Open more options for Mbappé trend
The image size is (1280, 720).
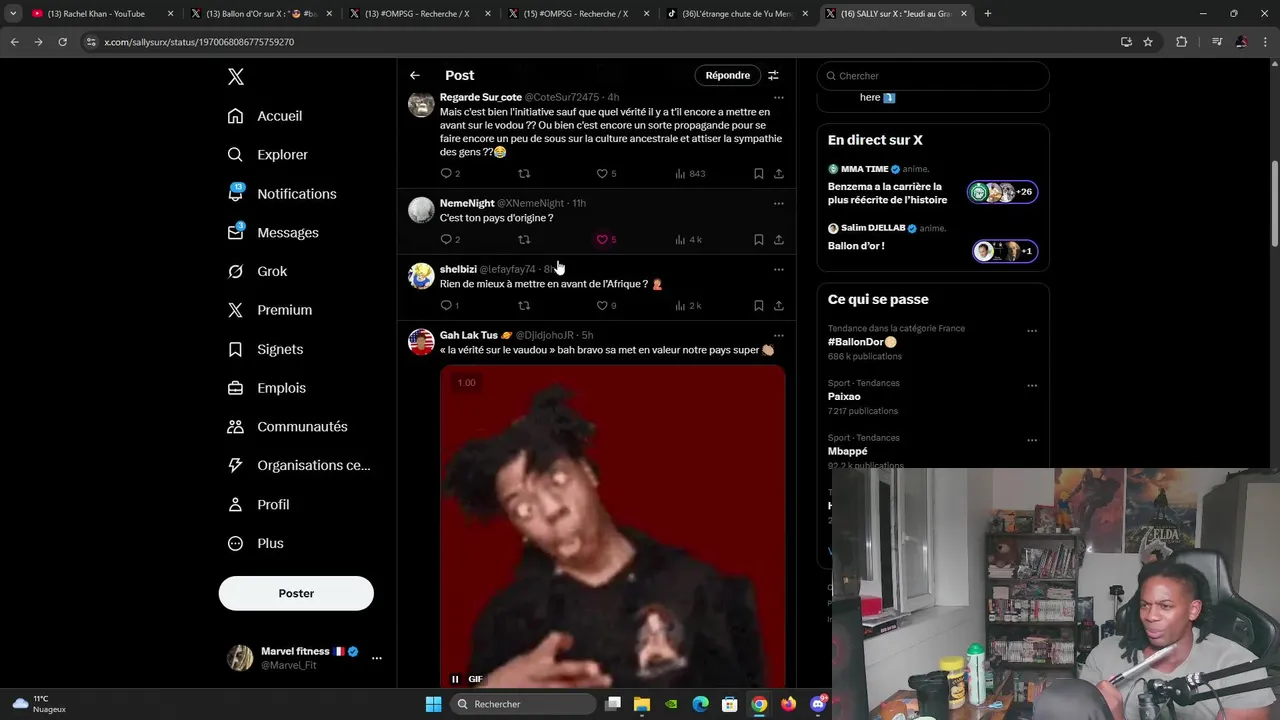tap(1032, 440)
